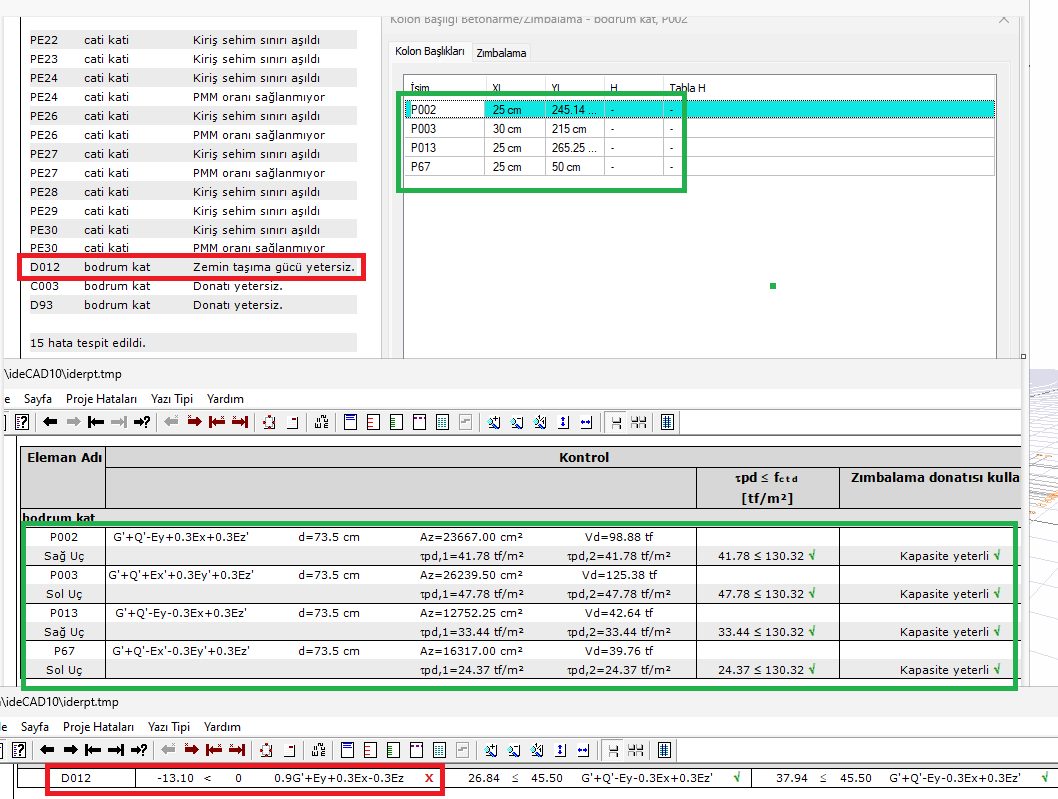Select error D93 'Donatı yetersiz.'
Viewport: 1058px width, 799px height.
pyautogui.click(x=192, y=305)
